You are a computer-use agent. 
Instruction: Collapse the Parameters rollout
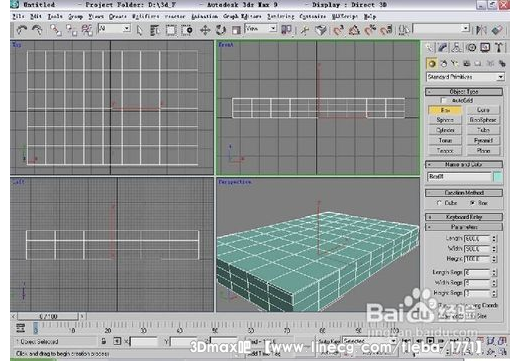(x=464, y=227)
